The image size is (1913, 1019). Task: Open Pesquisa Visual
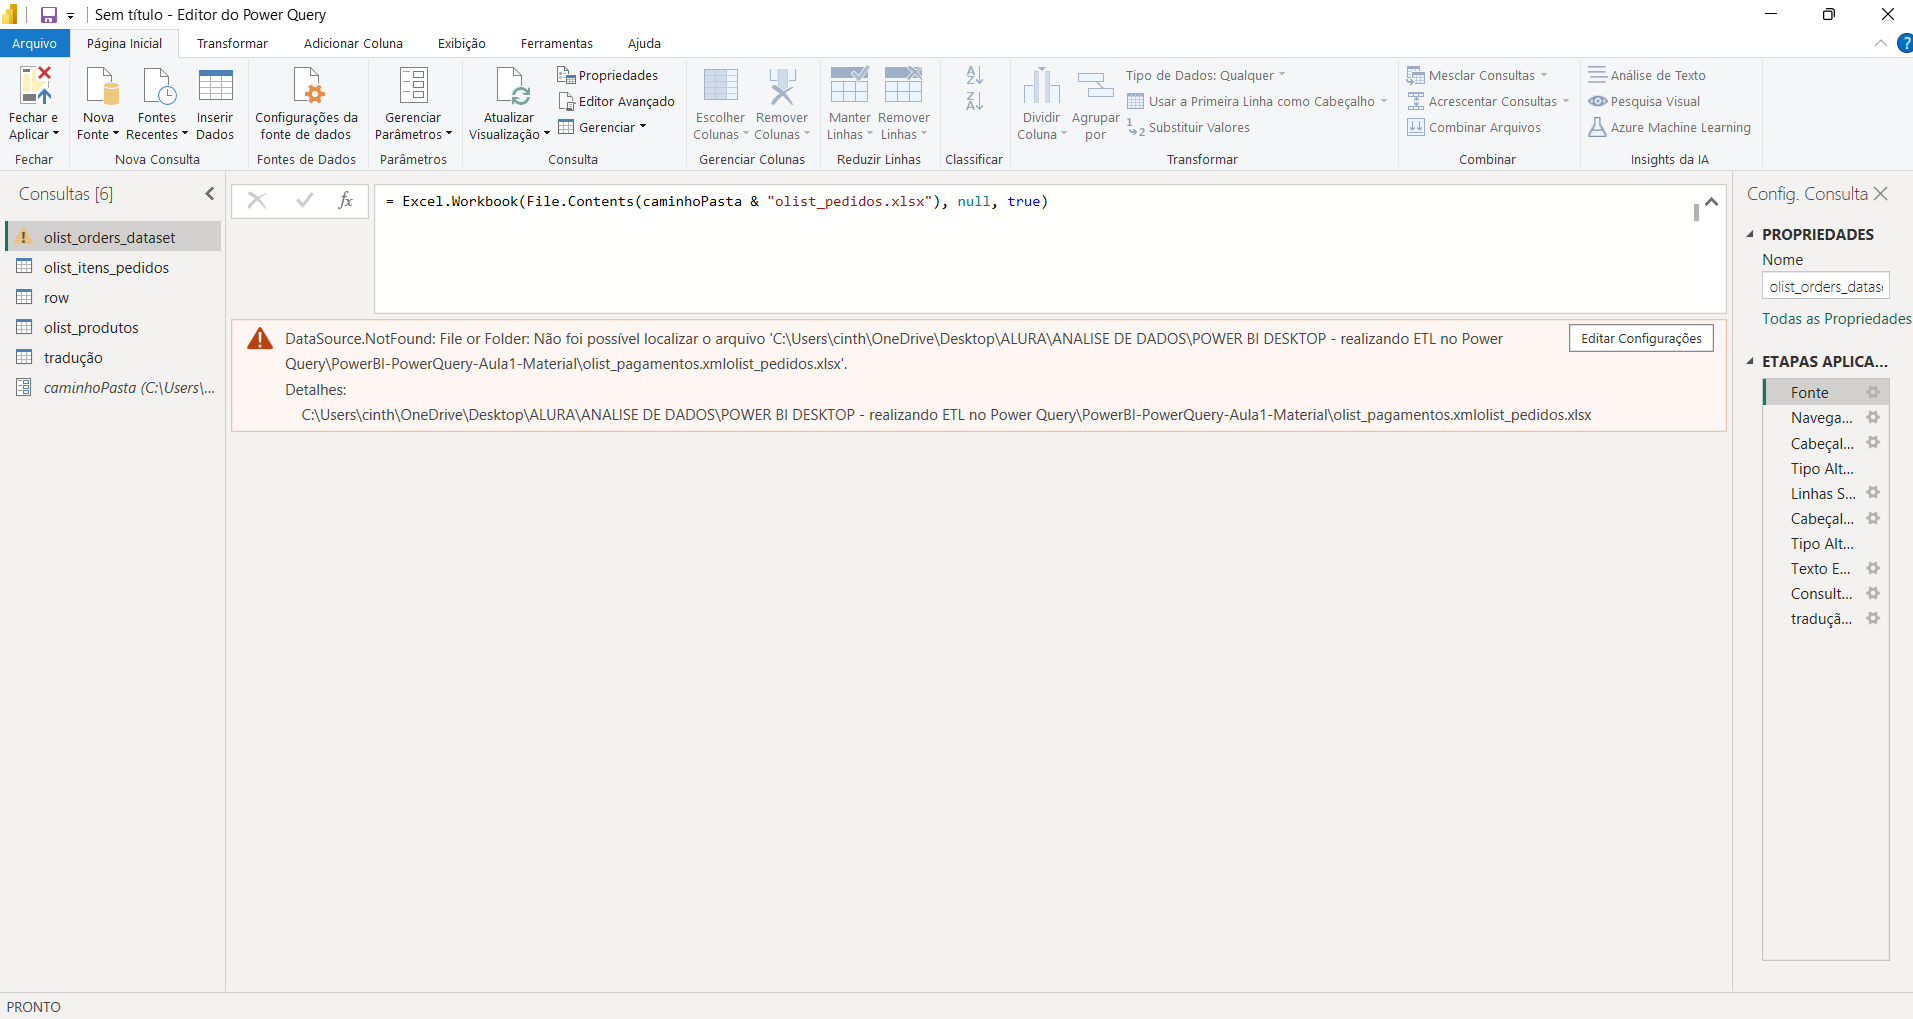click(x=1644, y=101)
